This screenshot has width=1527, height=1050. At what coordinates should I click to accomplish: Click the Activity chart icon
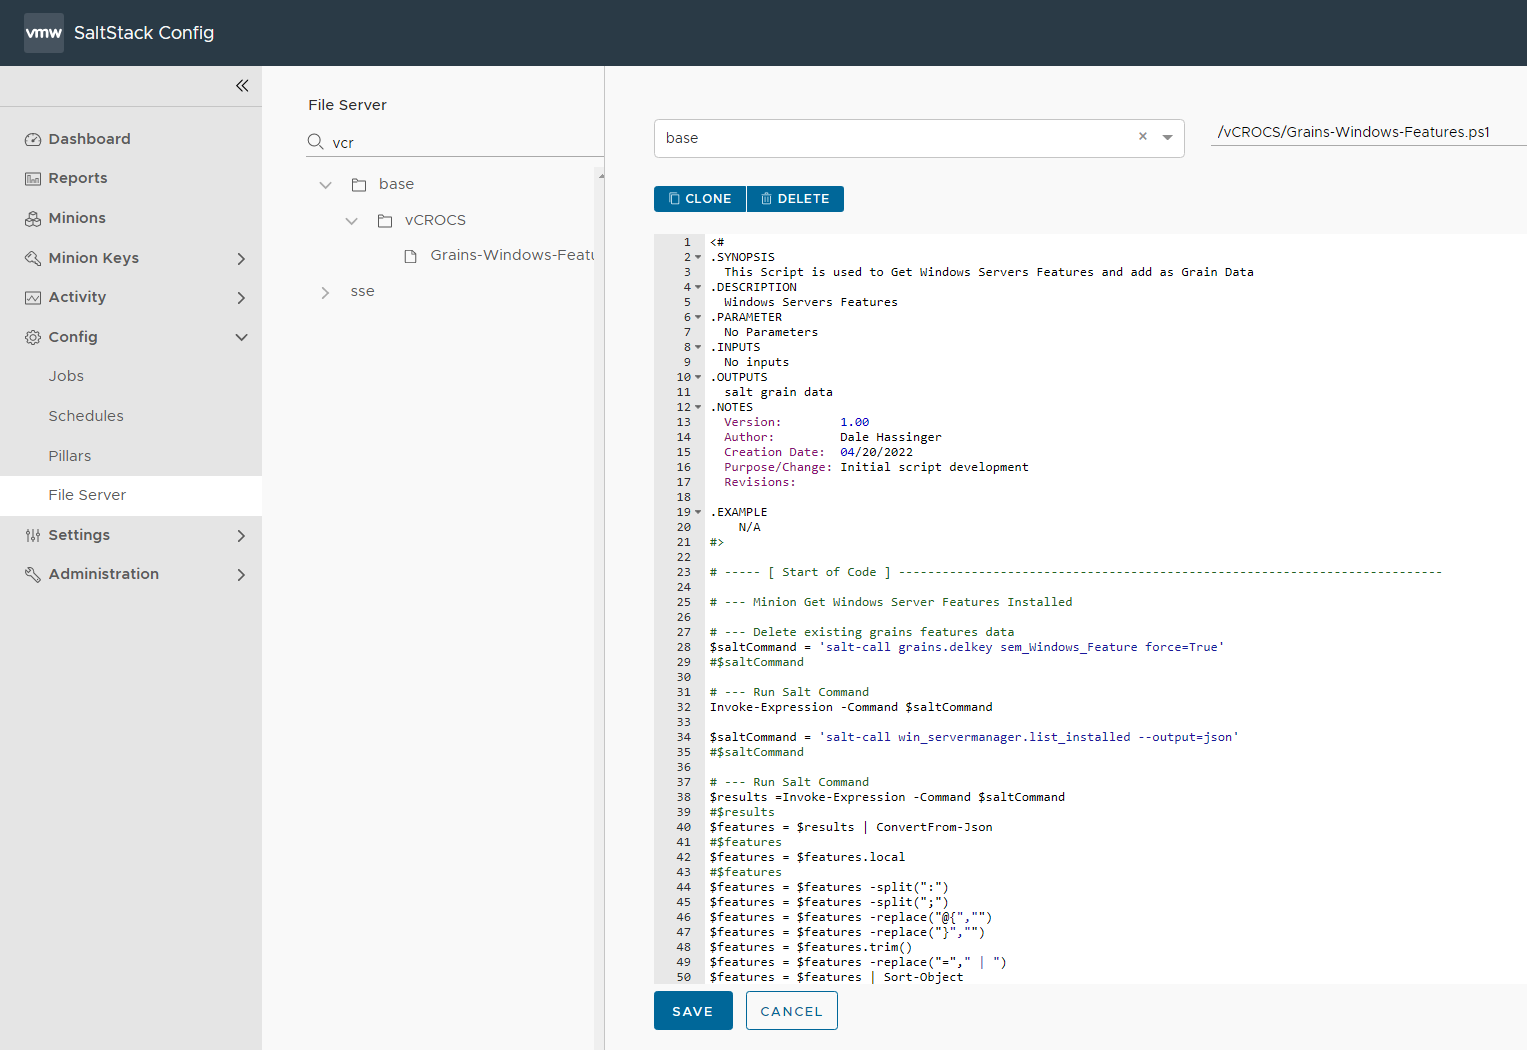[33, 298]
